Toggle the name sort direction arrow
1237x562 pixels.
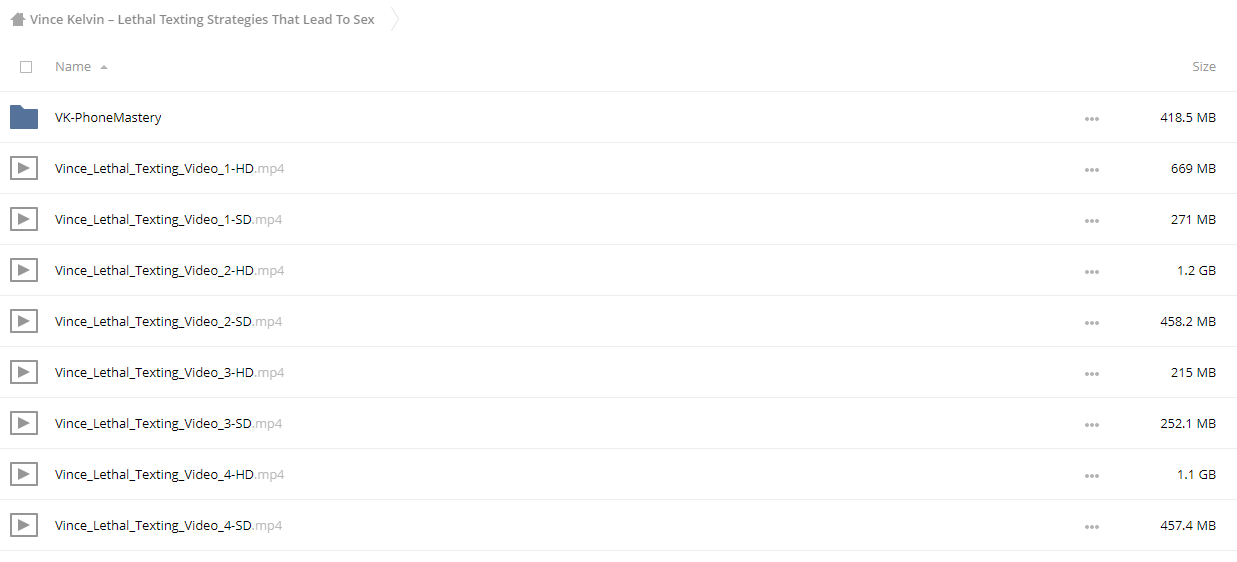point(104,67)
